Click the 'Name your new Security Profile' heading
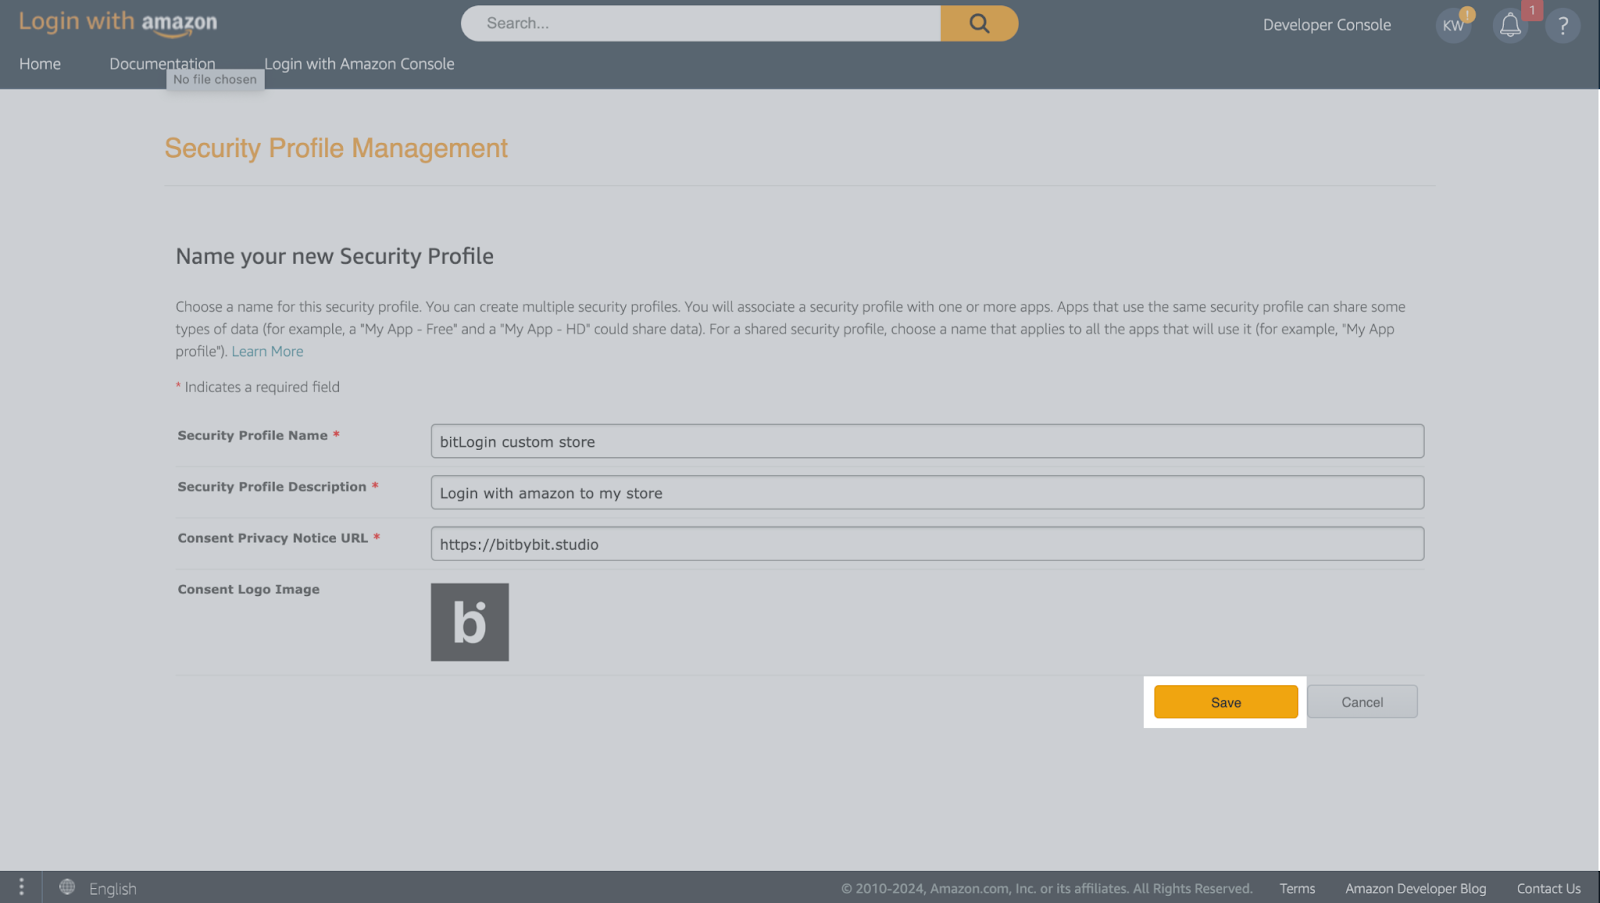The height and width of the screenshot is (903, 1600). (334, 256)
